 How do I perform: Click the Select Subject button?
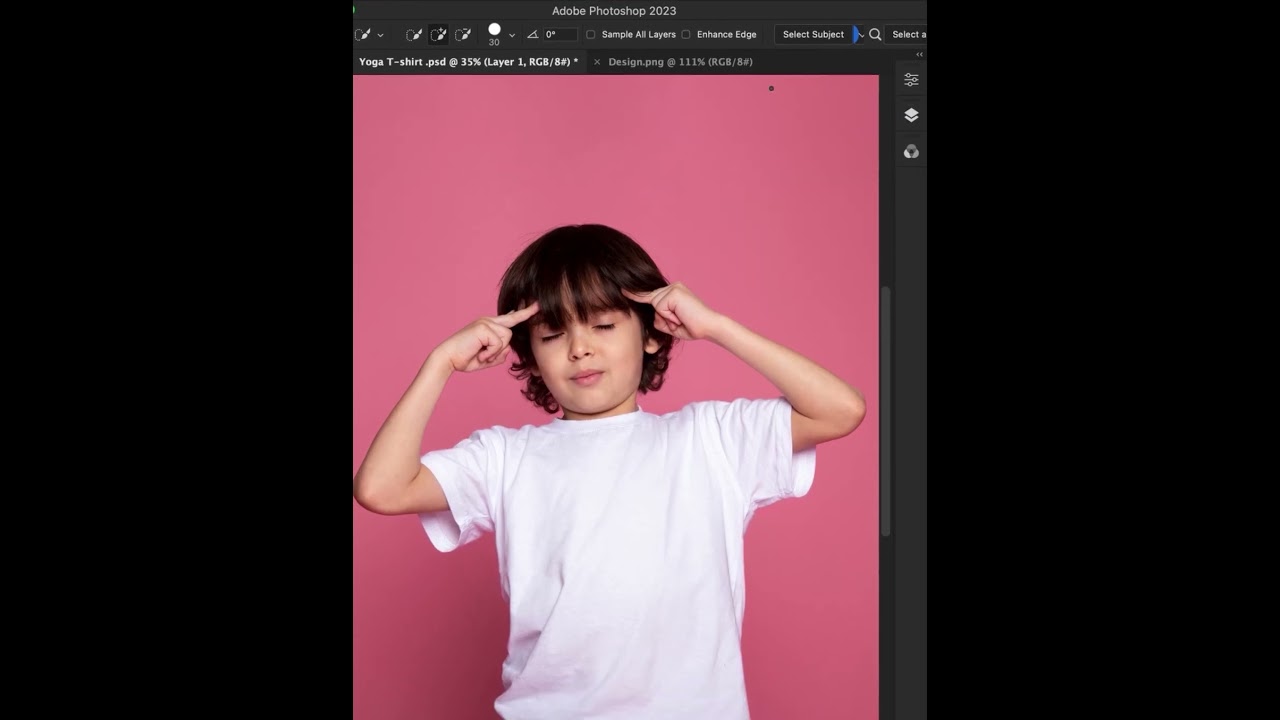click(x=813, y=34)
